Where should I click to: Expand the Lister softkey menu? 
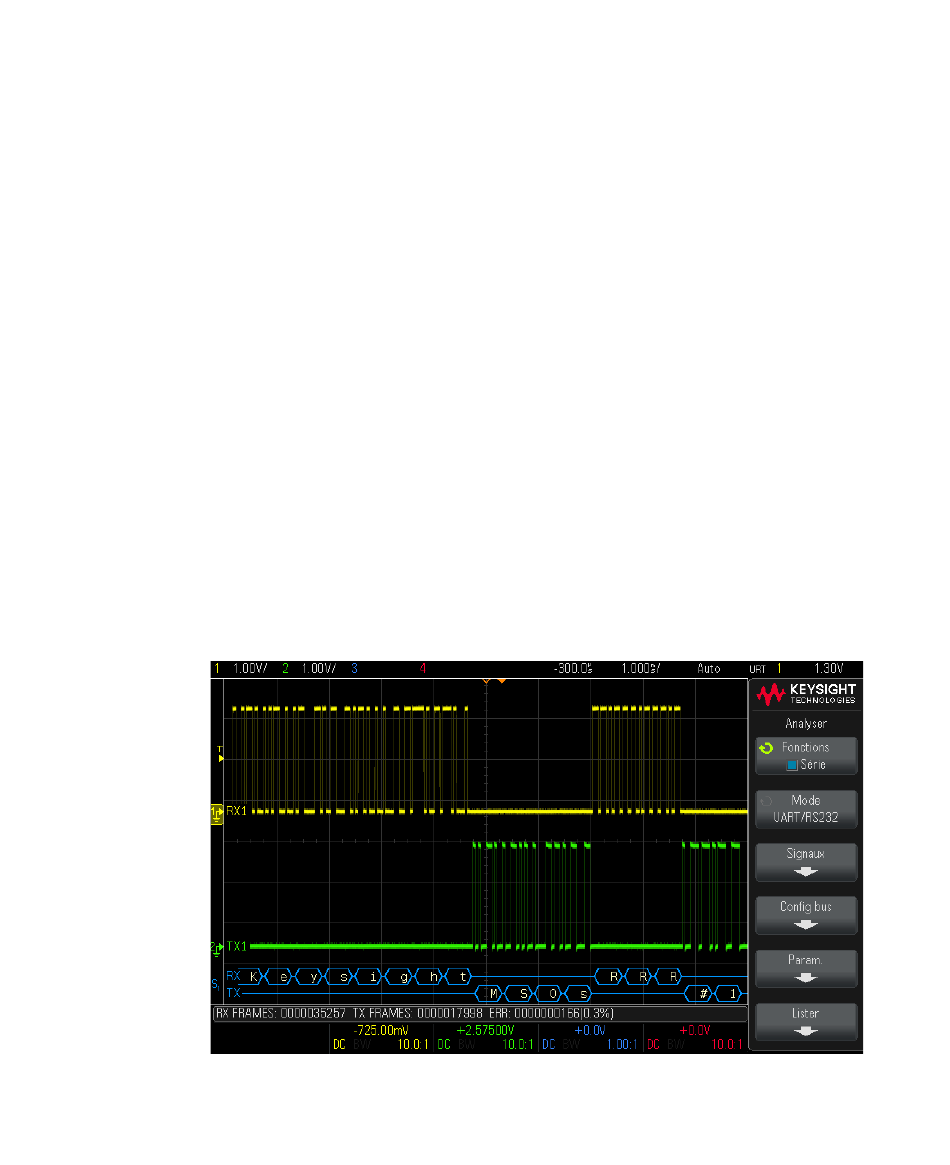tap(806, 1022)
